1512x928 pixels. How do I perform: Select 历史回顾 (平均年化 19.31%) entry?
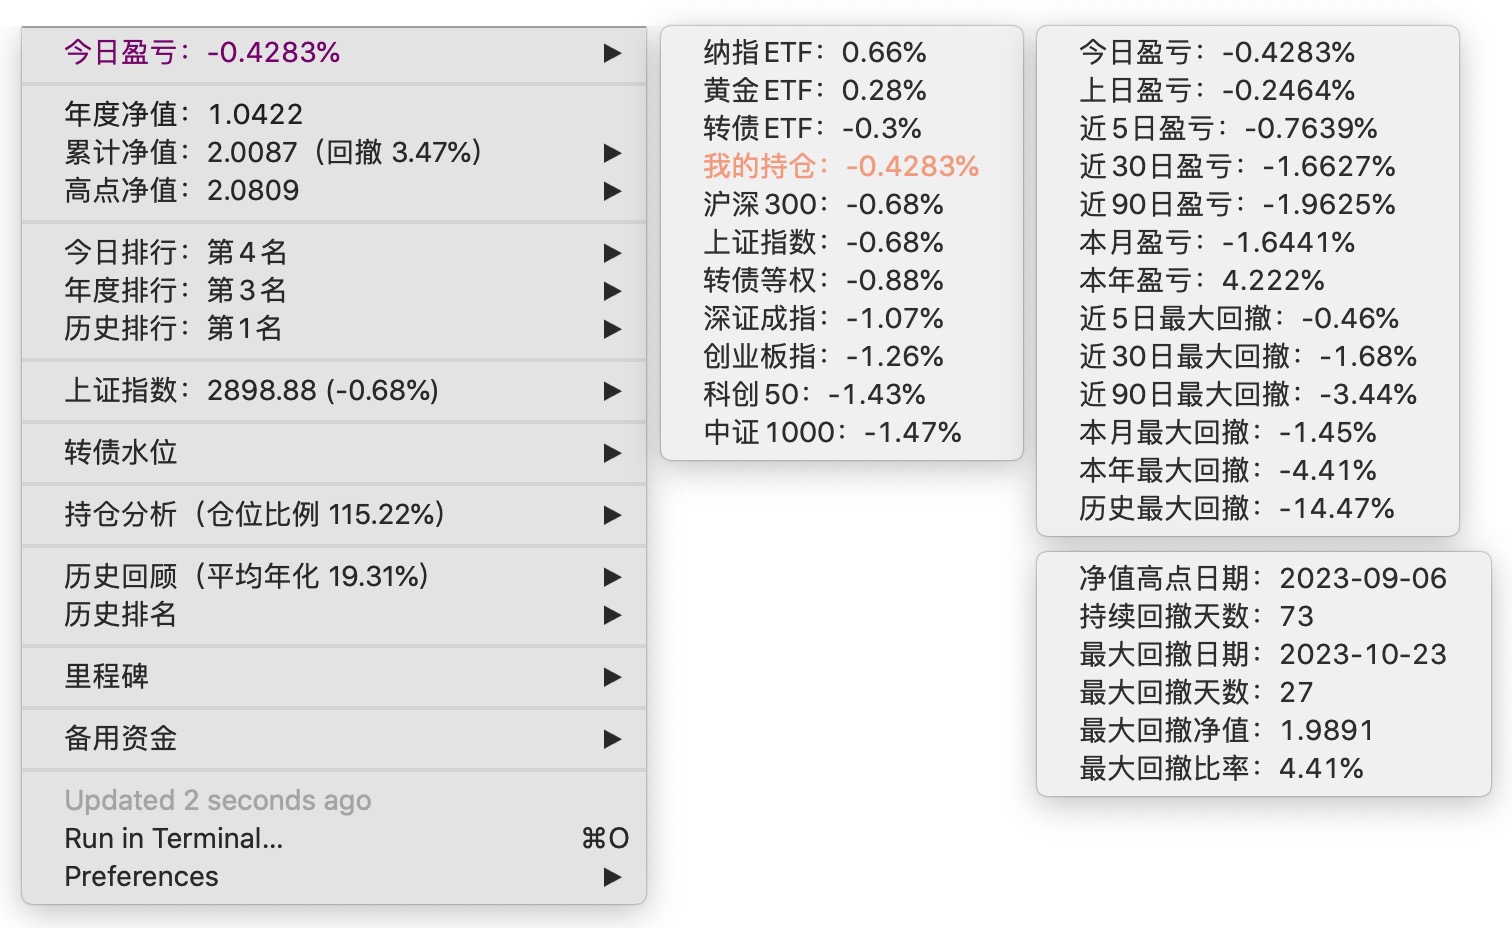point(246,577)
